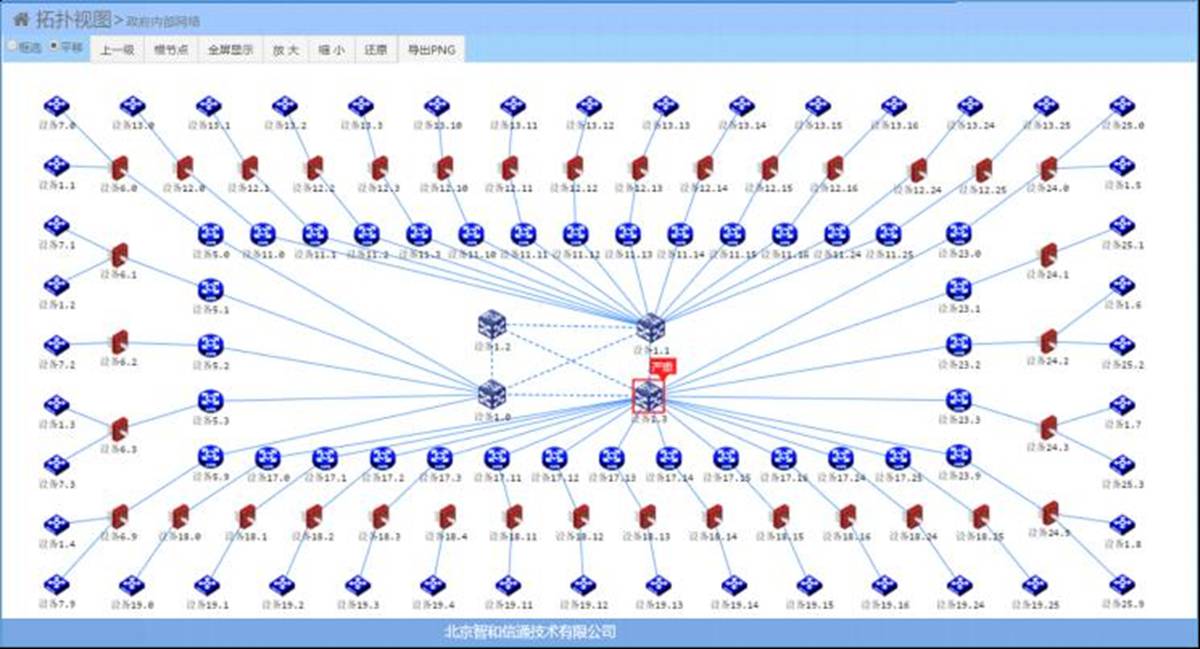Click the home icon beside 拓扑视图
This screenshot has width=1200, height=649.
tap(20, 18)
